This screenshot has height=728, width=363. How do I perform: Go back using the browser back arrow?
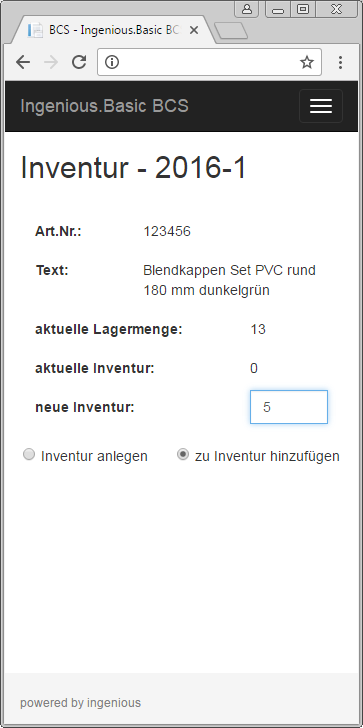point(23,62)
